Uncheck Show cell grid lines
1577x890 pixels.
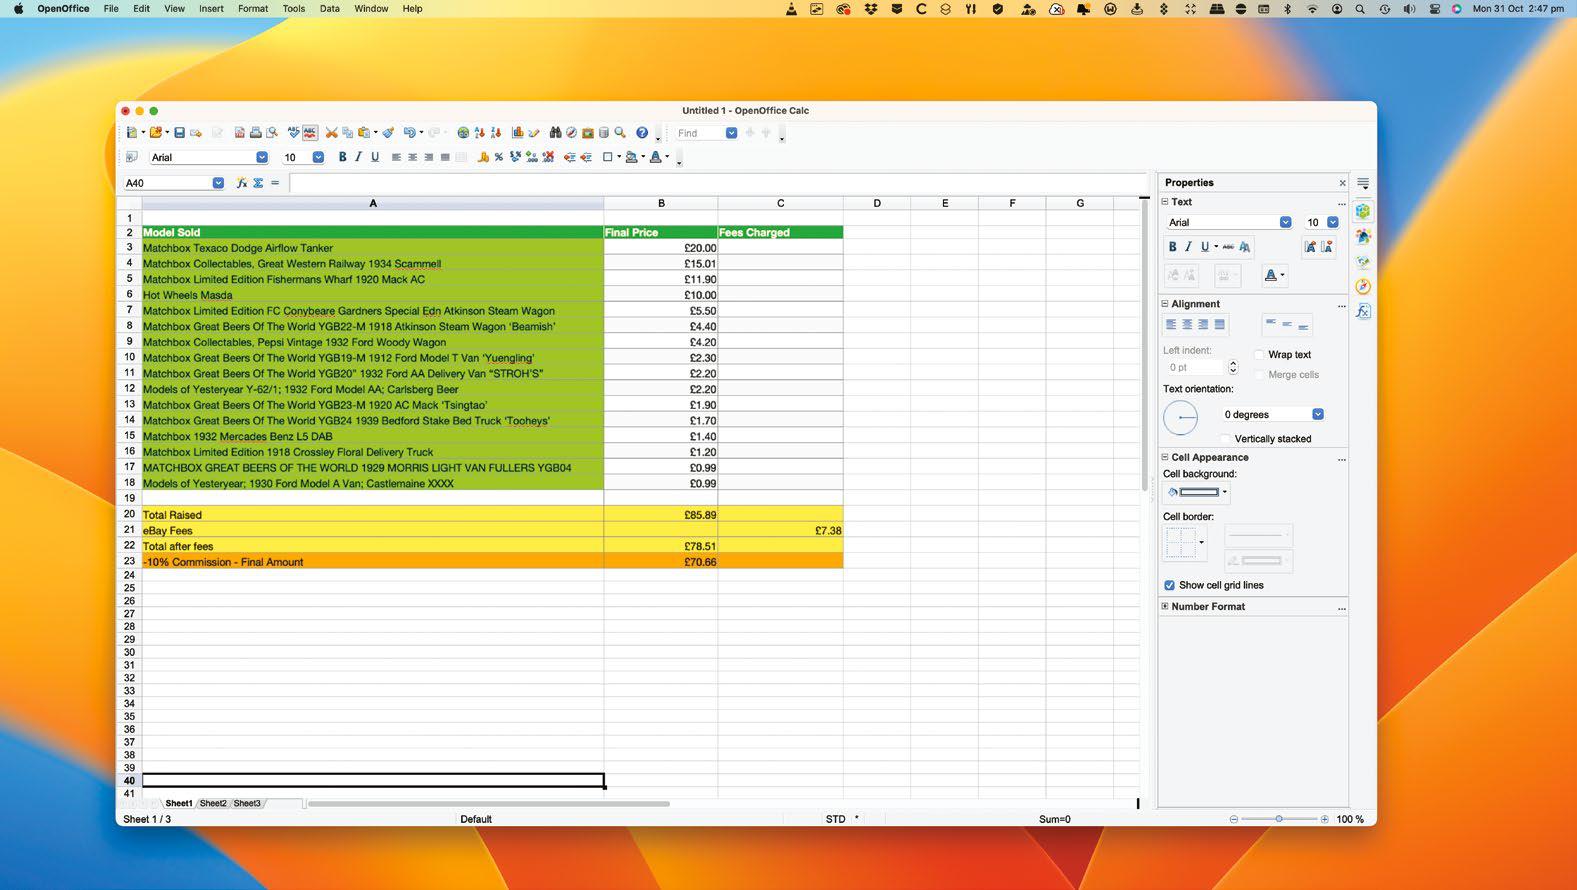click(x=1169, y=585)
